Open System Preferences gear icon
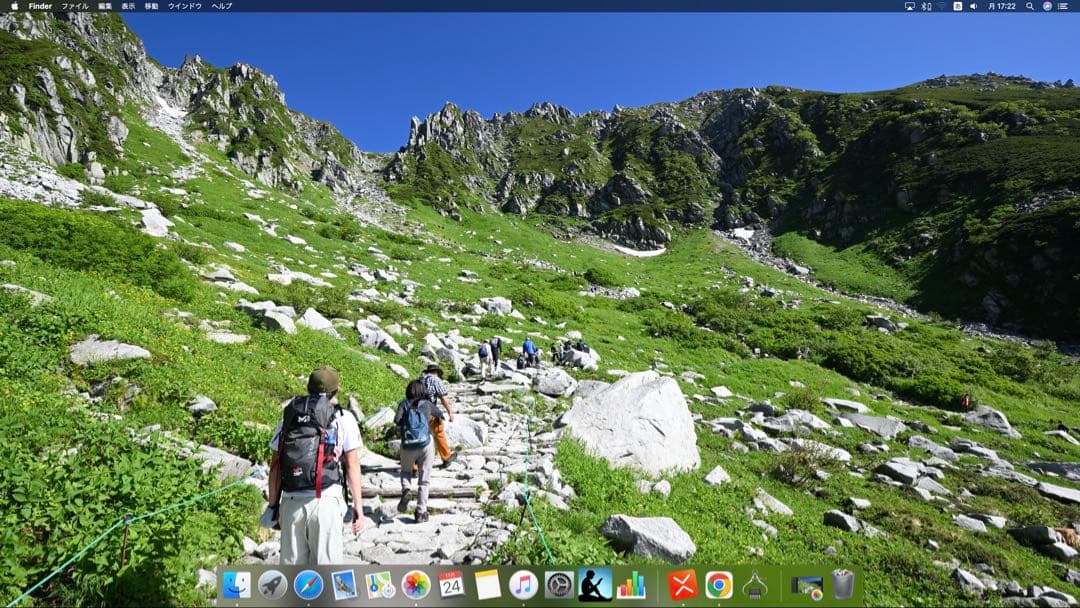Viewport: 1080px width, 608px height. click(559, 585)
